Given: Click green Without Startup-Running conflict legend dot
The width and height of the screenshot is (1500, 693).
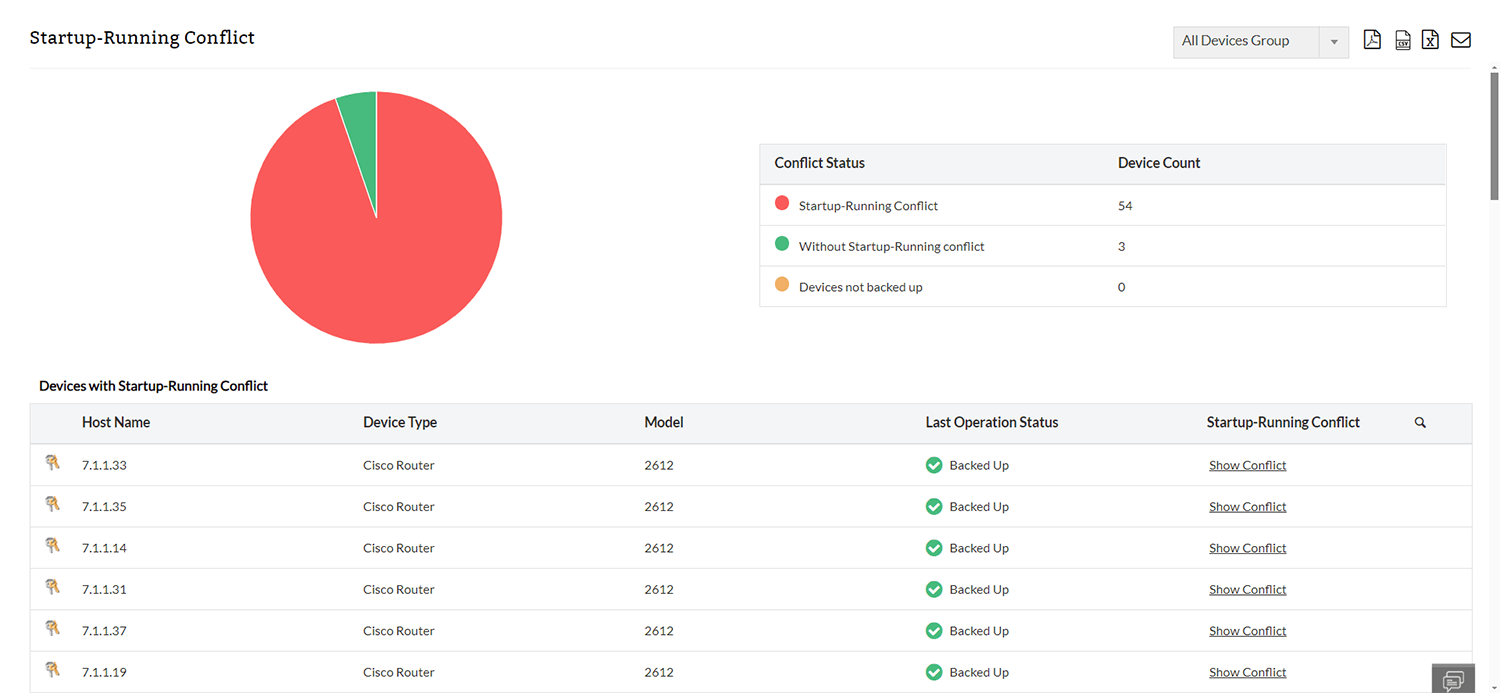Looking at the screenshot, I should click(x=782, y=244).
